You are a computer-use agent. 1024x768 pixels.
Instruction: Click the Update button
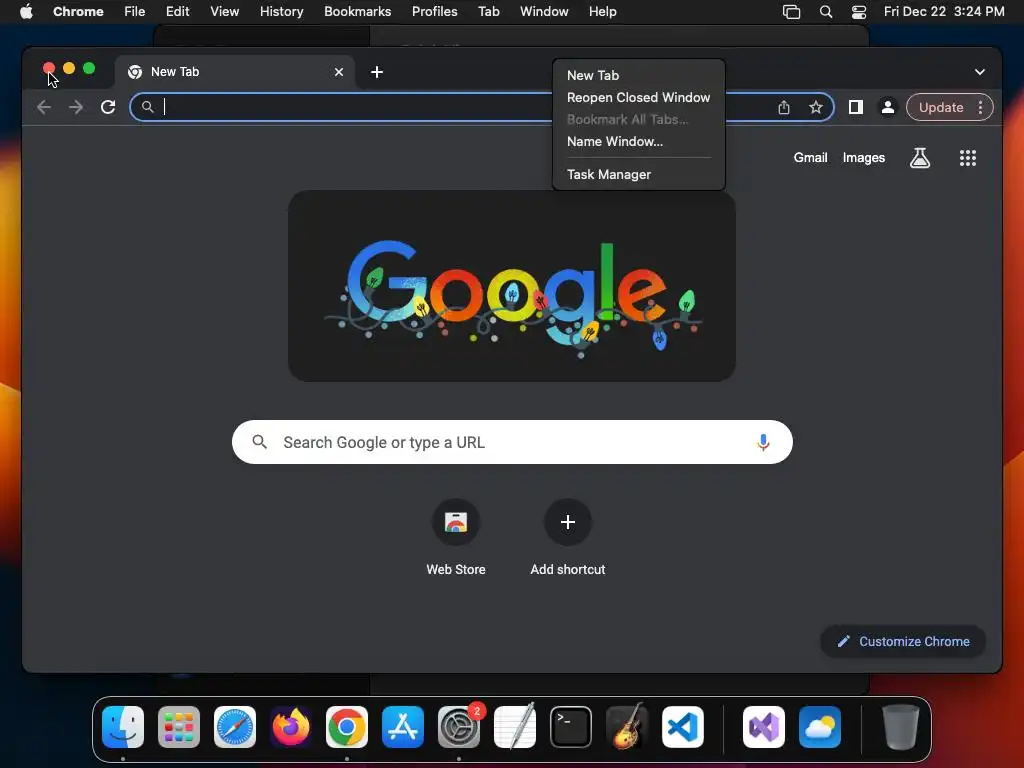(940, 107)
